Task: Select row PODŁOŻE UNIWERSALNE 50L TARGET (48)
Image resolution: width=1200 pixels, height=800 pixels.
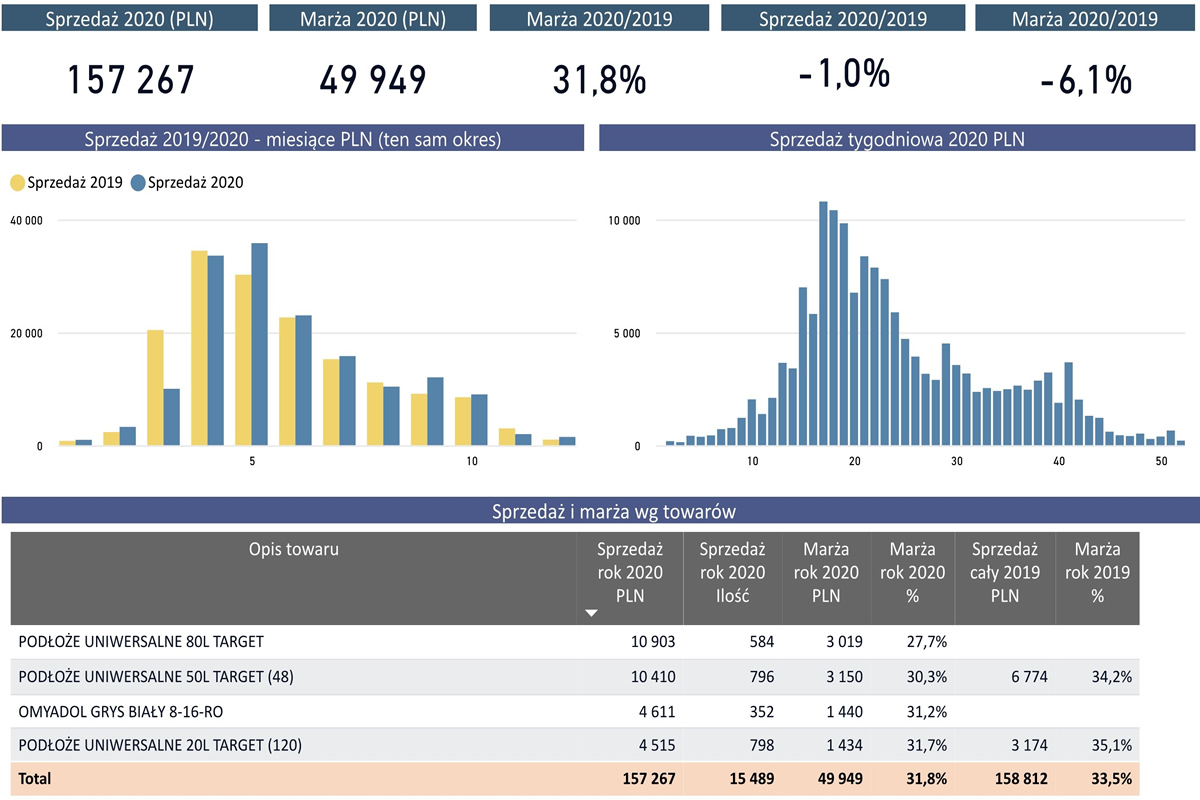Action: pos(156,677)
